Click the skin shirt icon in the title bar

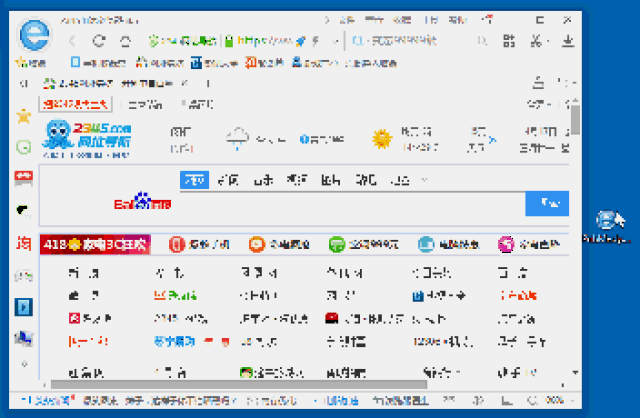(487, 19)
